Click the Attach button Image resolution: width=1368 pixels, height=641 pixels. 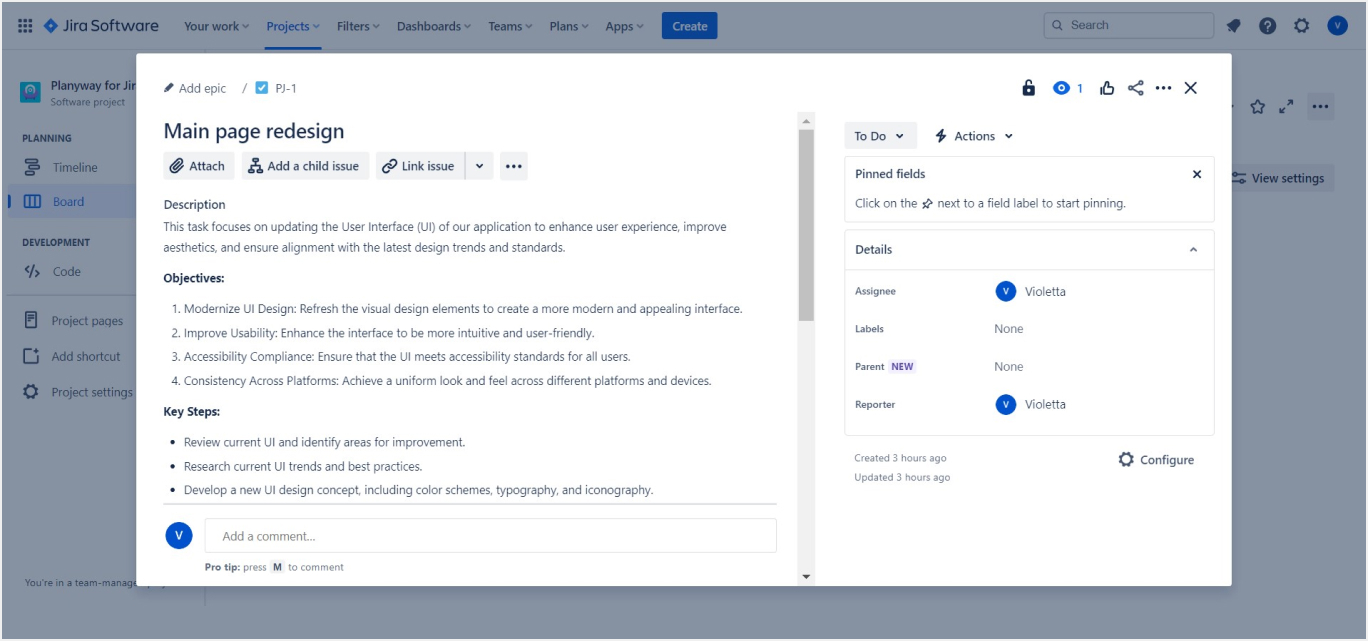(x=198, y=166)
